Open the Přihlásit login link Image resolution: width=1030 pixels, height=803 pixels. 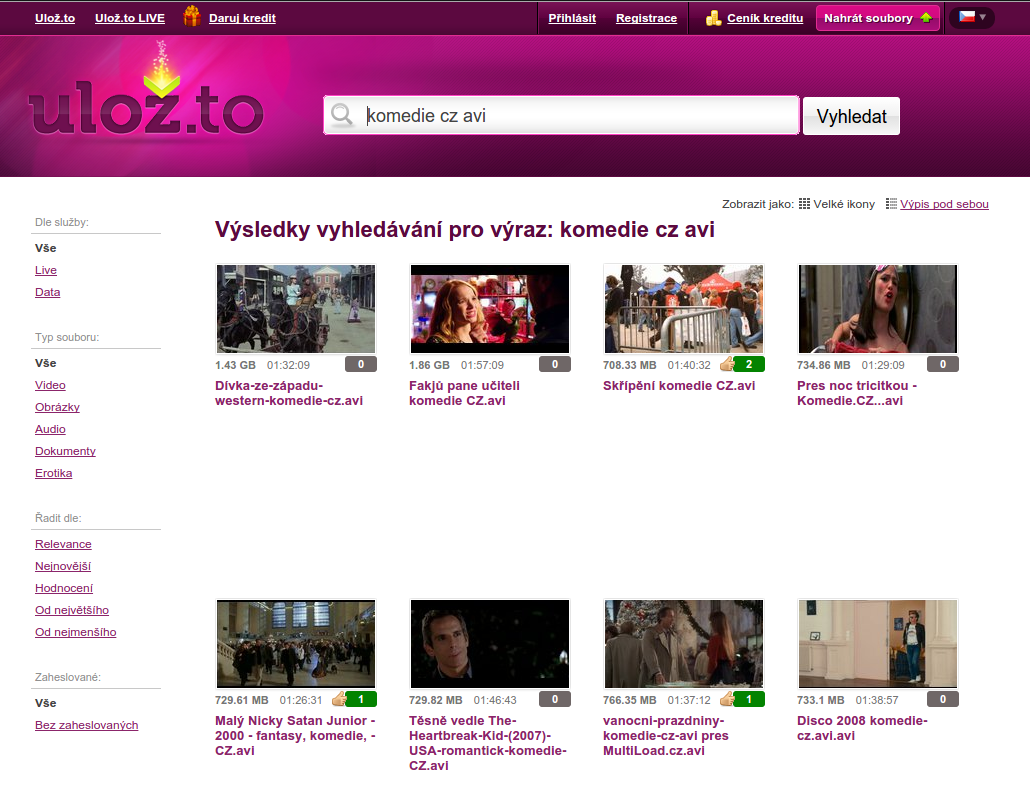(x=572, y=18)
